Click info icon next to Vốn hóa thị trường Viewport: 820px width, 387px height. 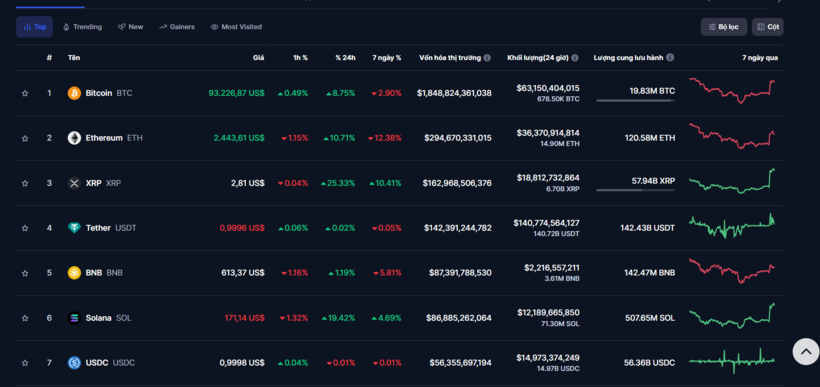click(487, 58)
